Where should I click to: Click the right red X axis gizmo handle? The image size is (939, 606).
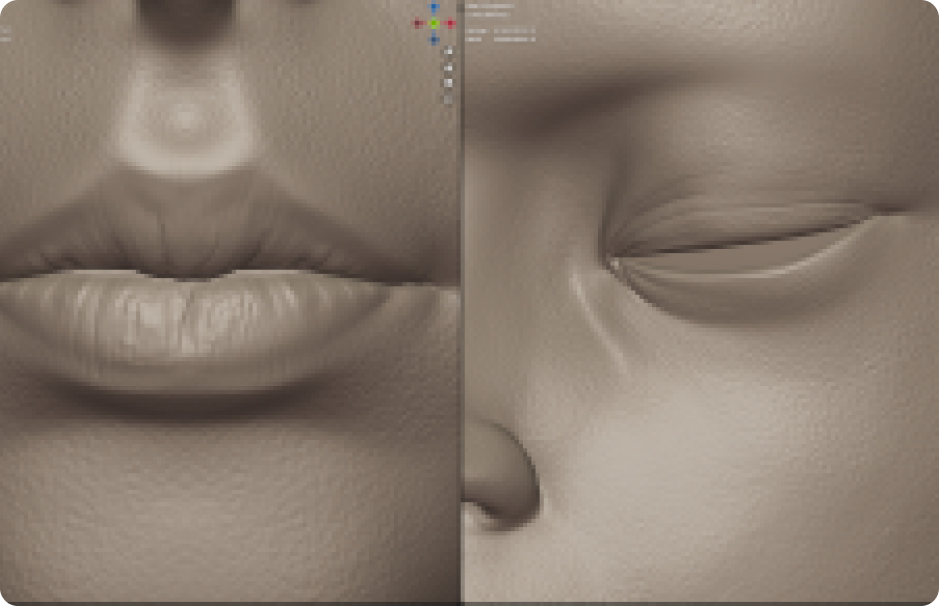(x=450, y=24)
